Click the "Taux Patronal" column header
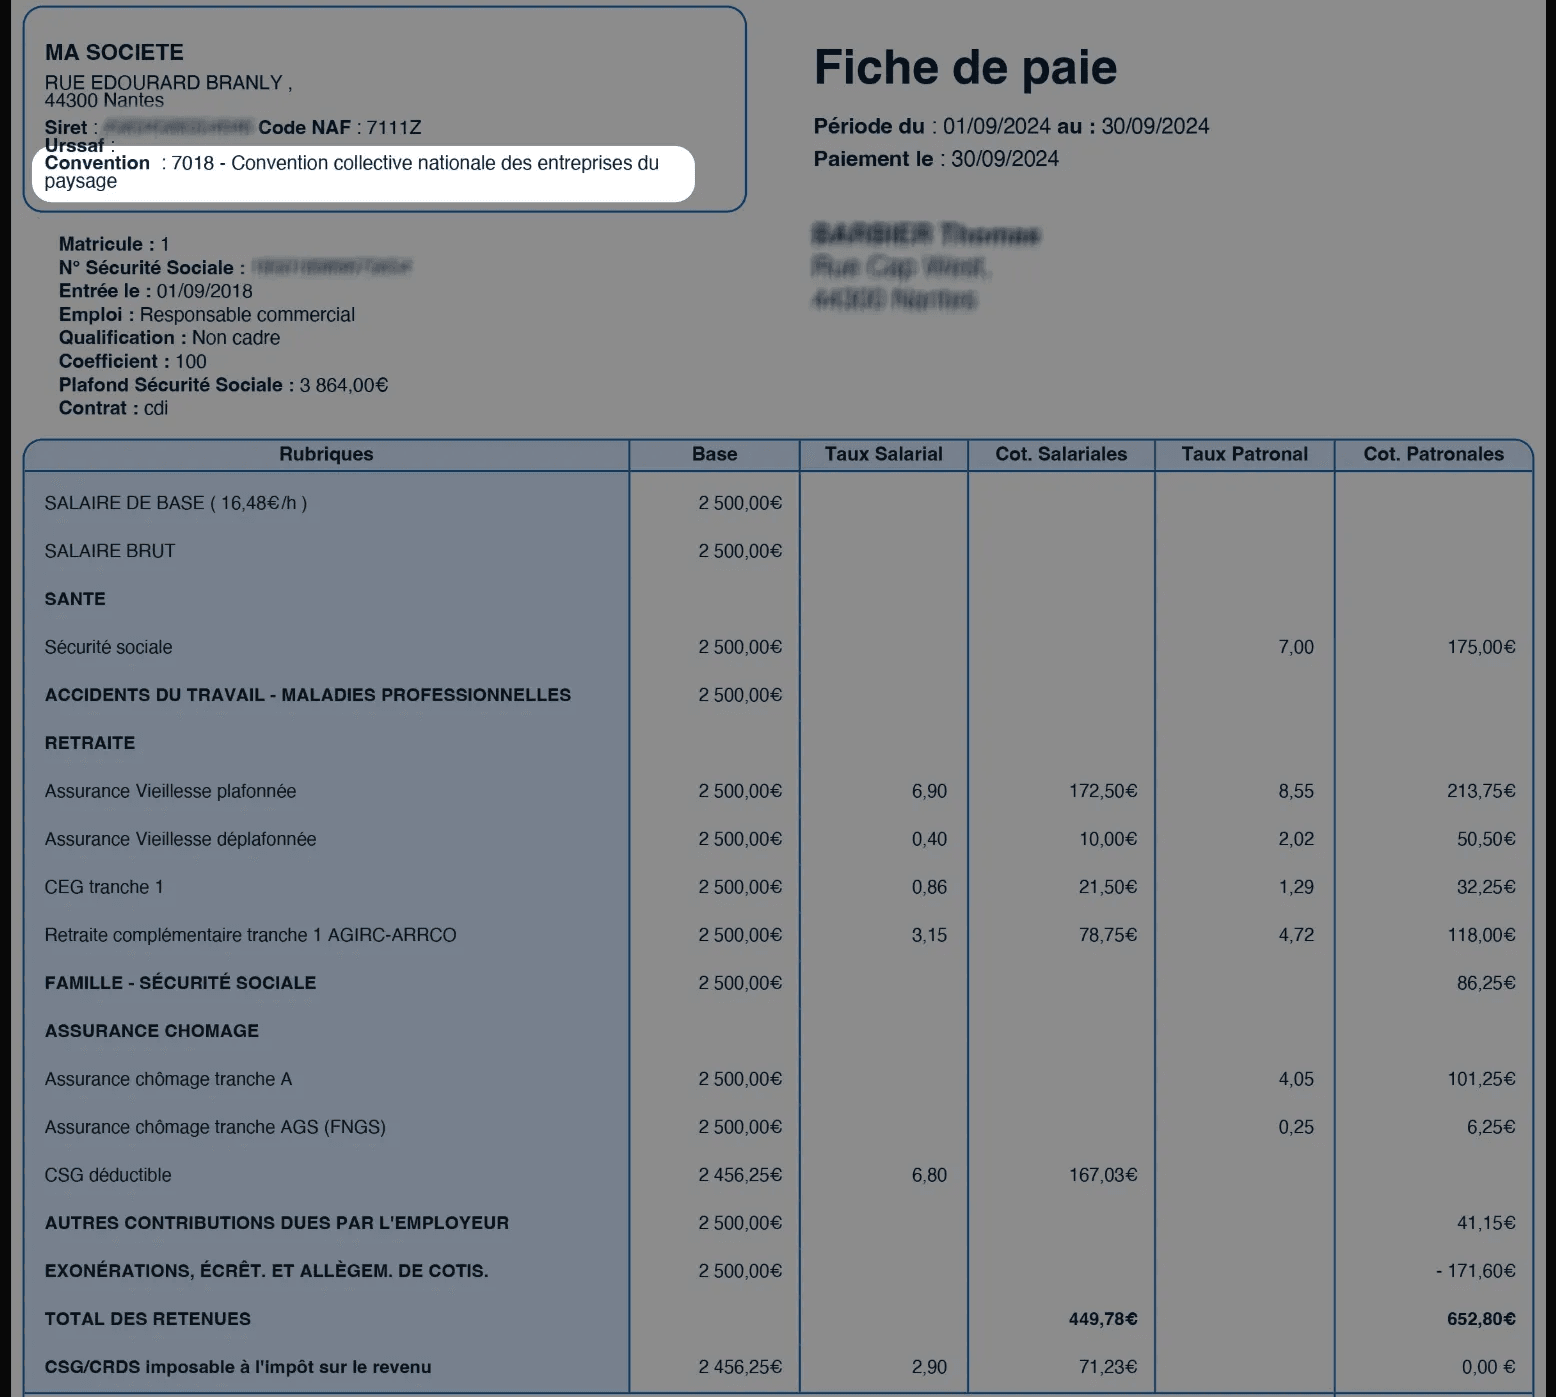 [x=1244, y=454]
